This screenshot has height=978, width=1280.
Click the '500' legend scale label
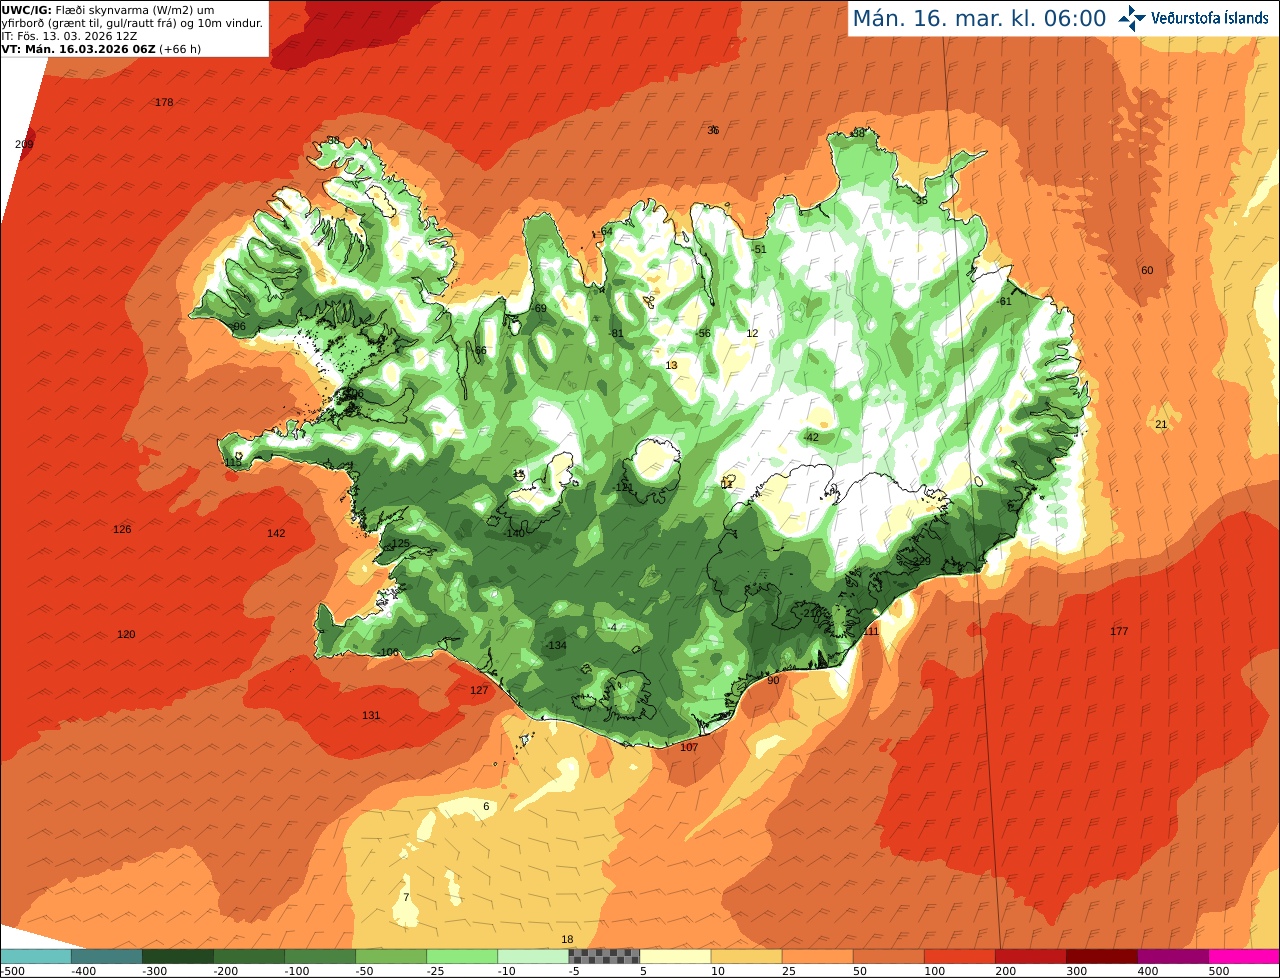point(1218,971)
